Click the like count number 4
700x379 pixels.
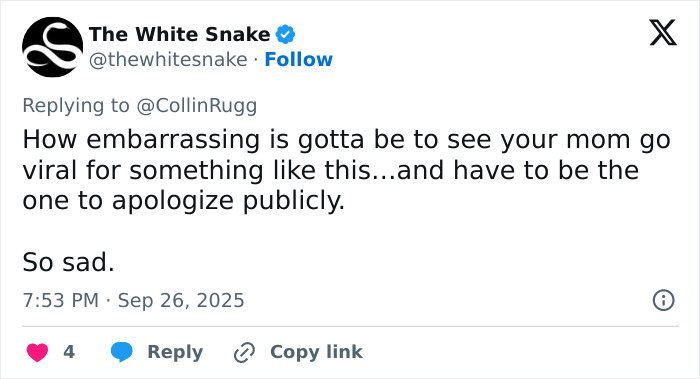[69, 352]
